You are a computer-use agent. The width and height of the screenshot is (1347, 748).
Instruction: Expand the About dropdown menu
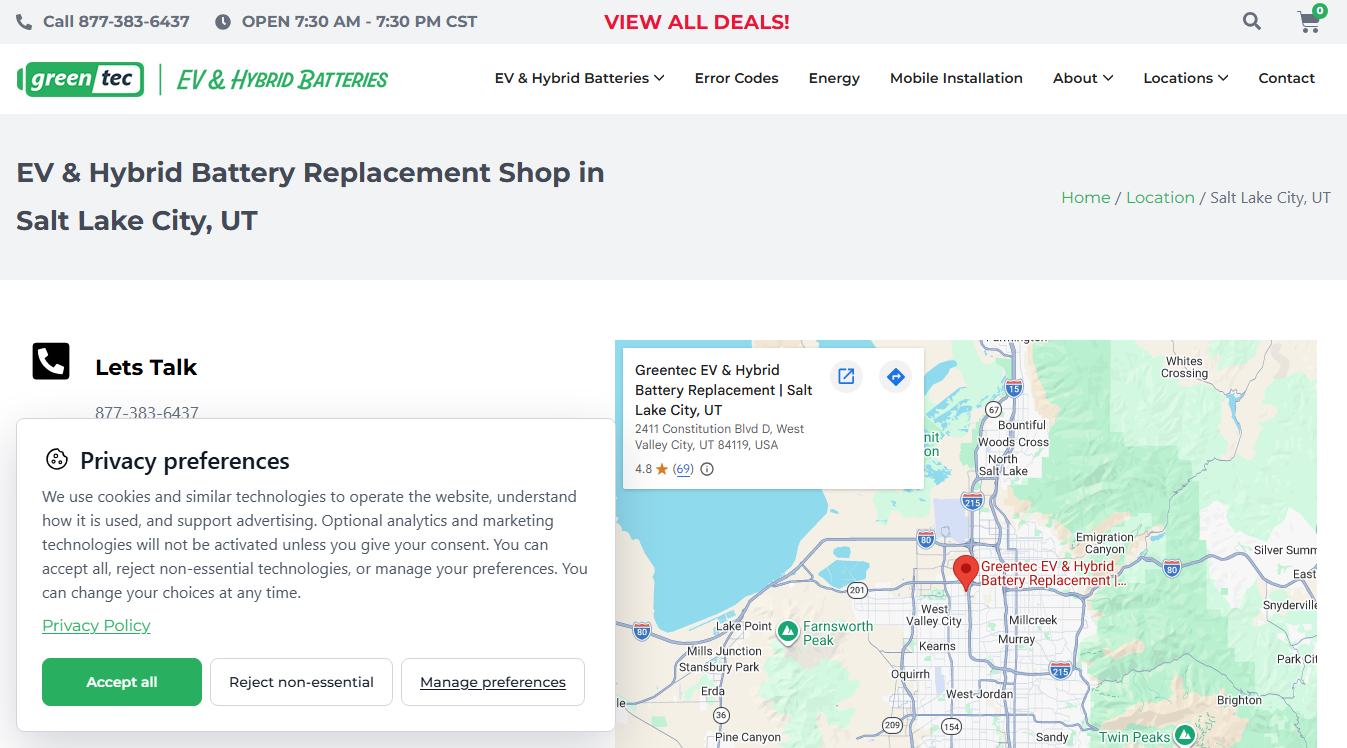click(1083, 78)
